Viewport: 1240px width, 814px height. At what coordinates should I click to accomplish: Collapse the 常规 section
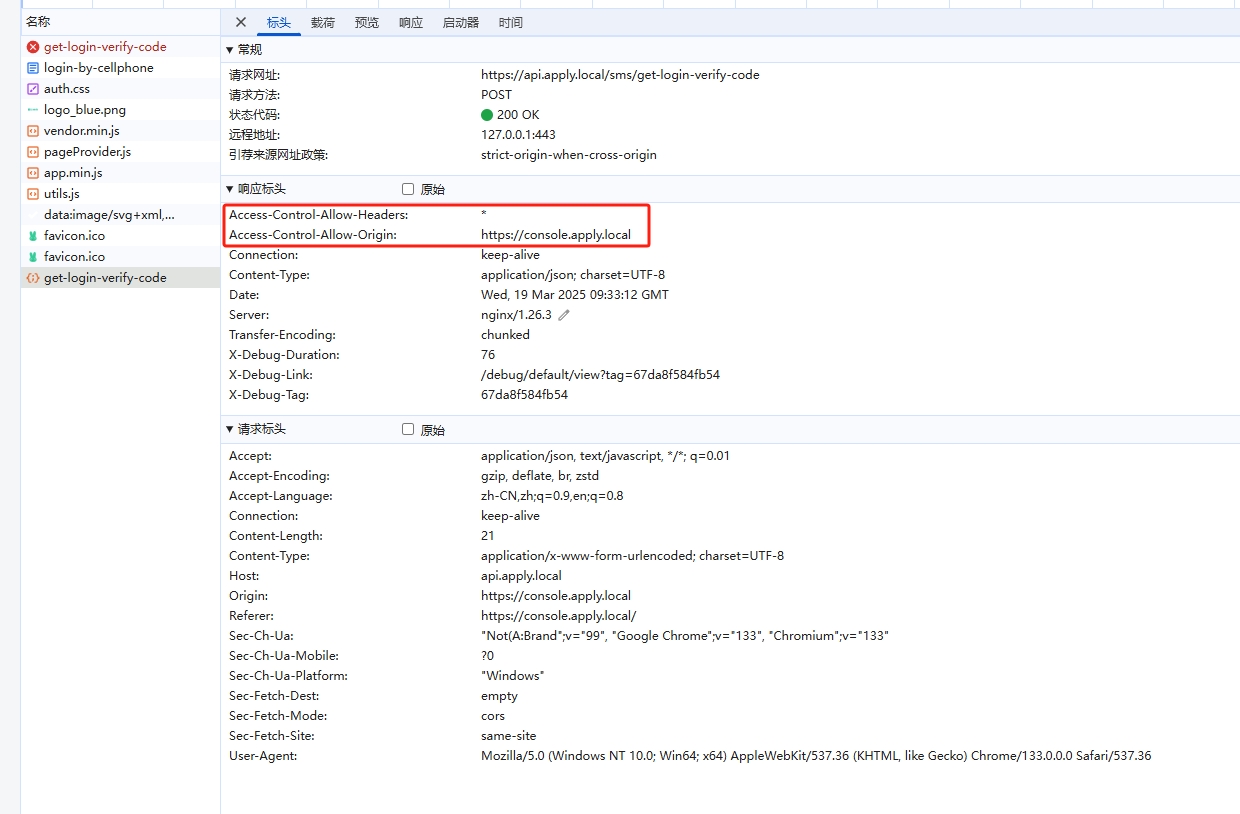point(230,50)
